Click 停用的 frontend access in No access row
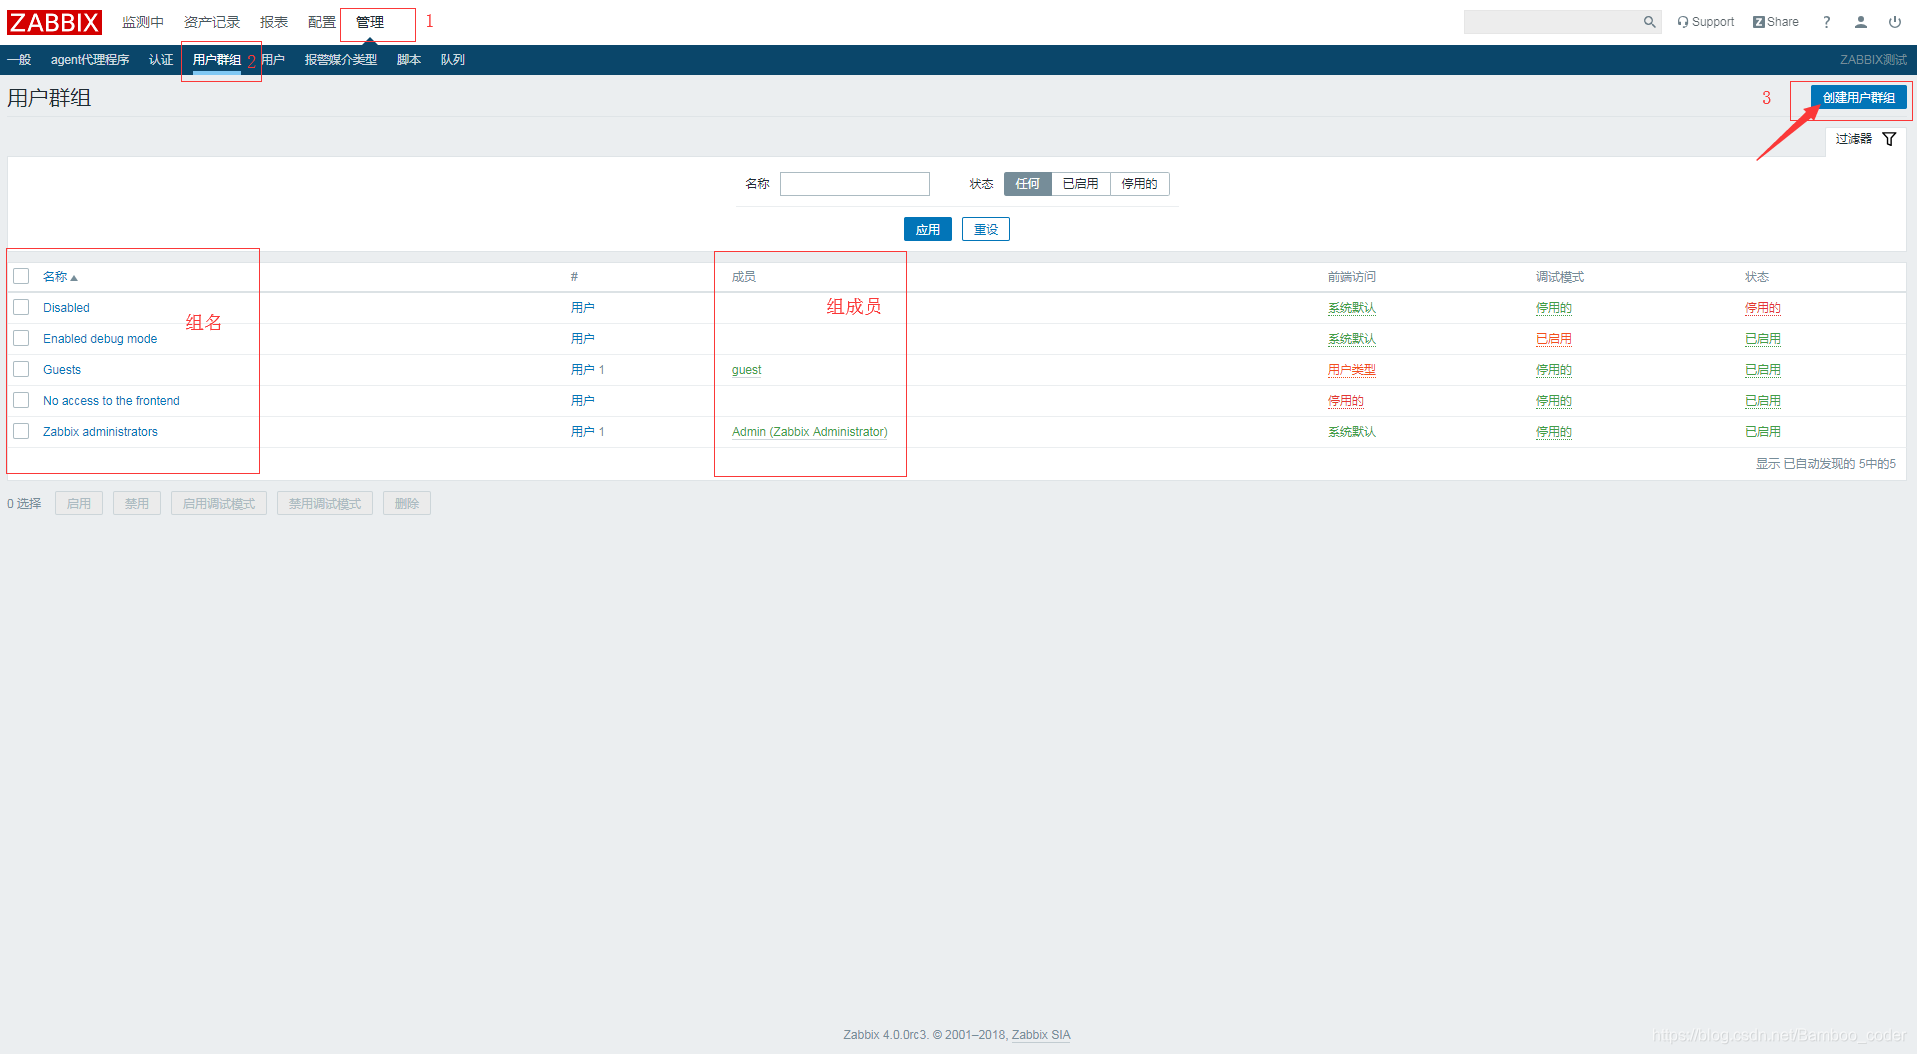 1346,401
